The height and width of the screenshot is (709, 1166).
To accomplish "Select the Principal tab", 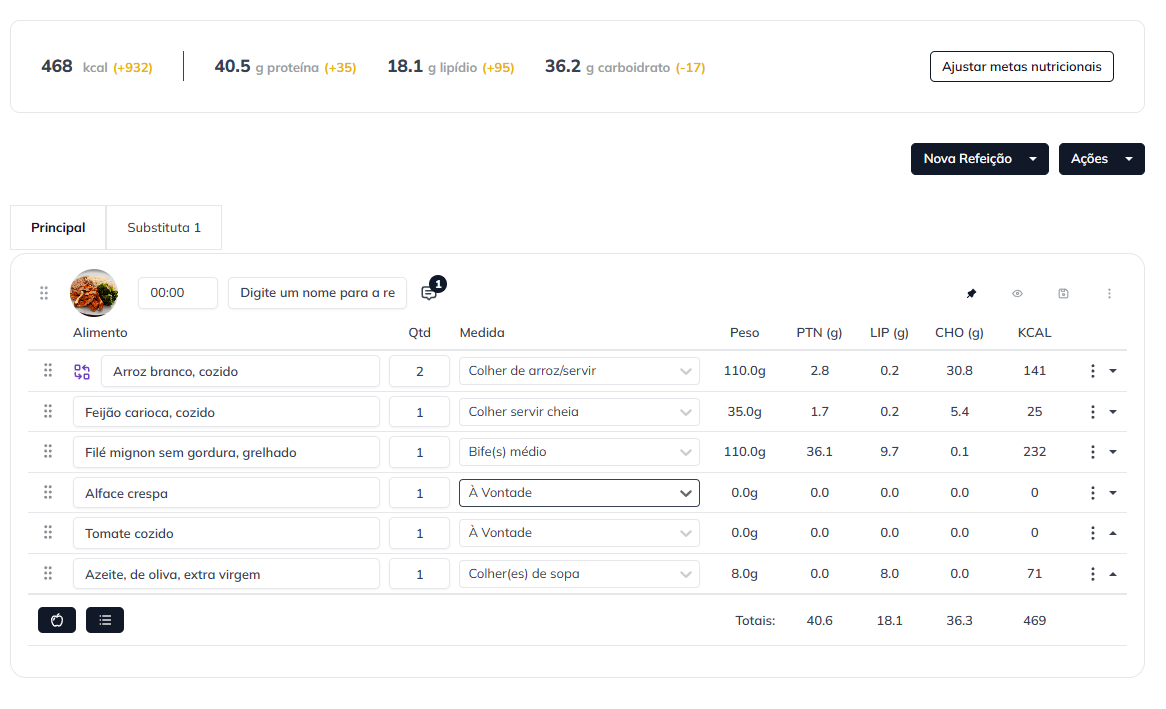I will click(58, 228).
